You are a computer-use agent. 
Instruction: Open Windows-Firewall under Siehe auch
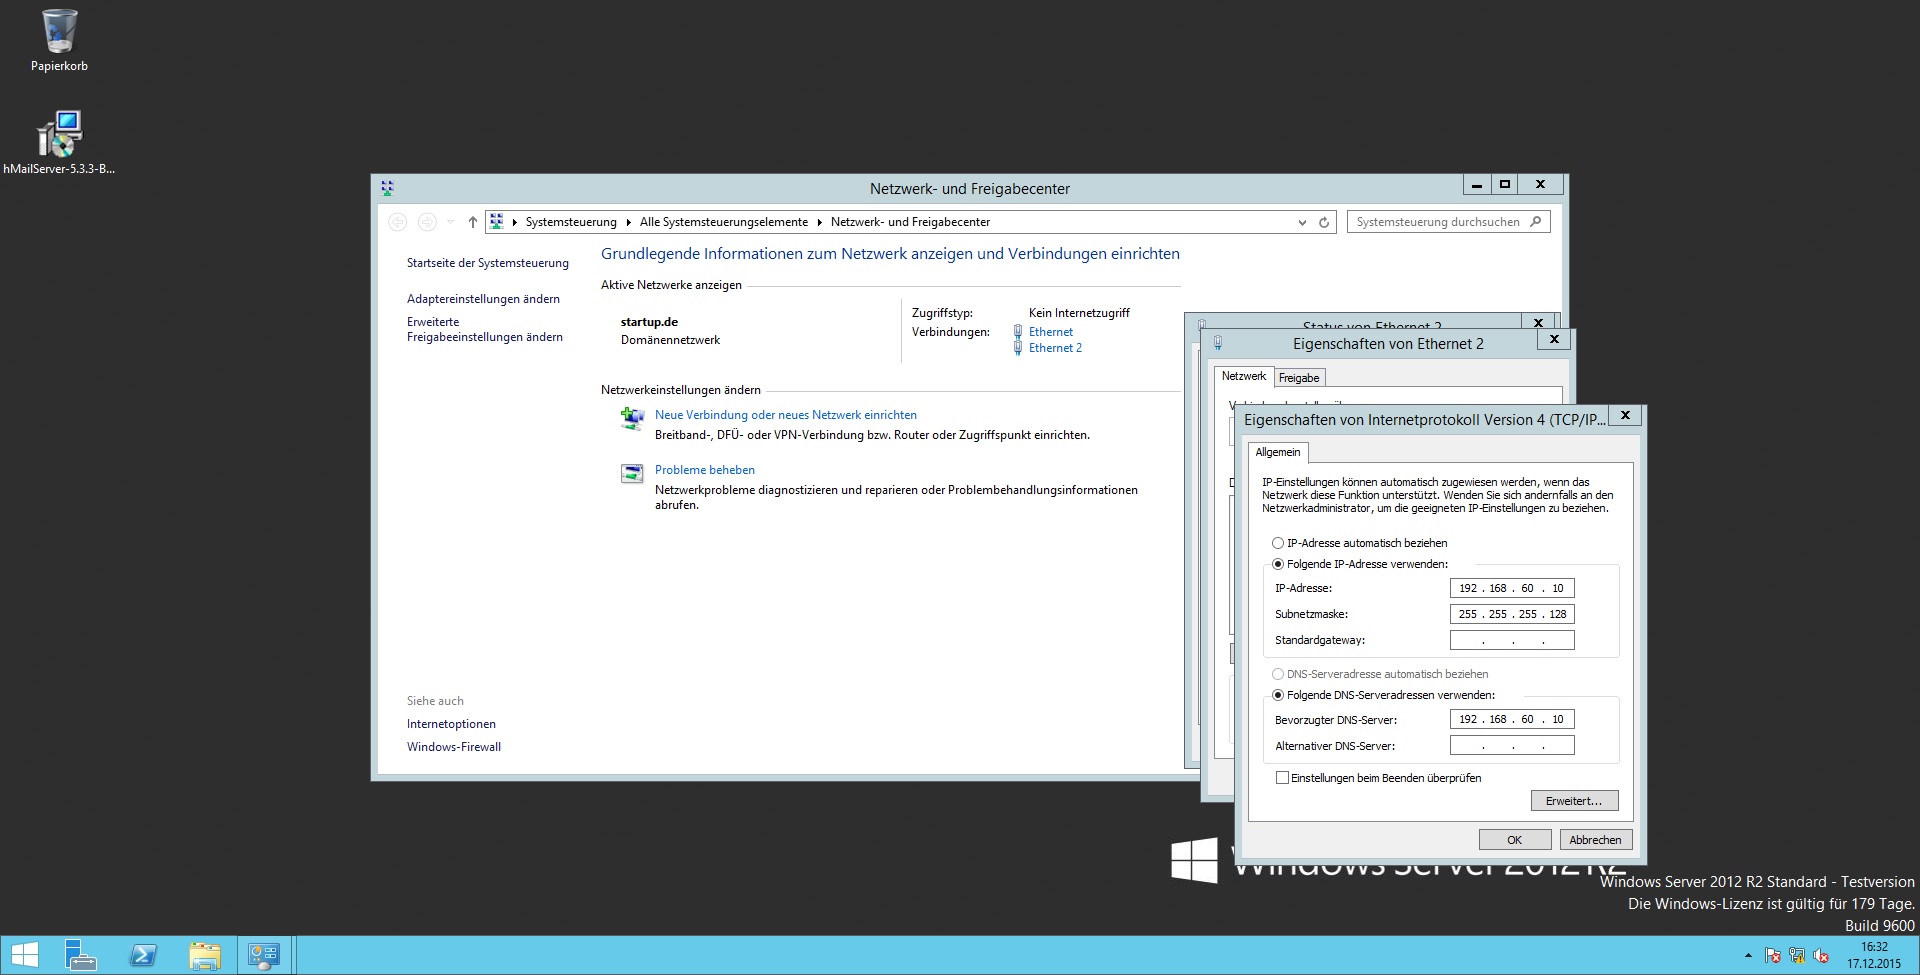tap(453, 747)
